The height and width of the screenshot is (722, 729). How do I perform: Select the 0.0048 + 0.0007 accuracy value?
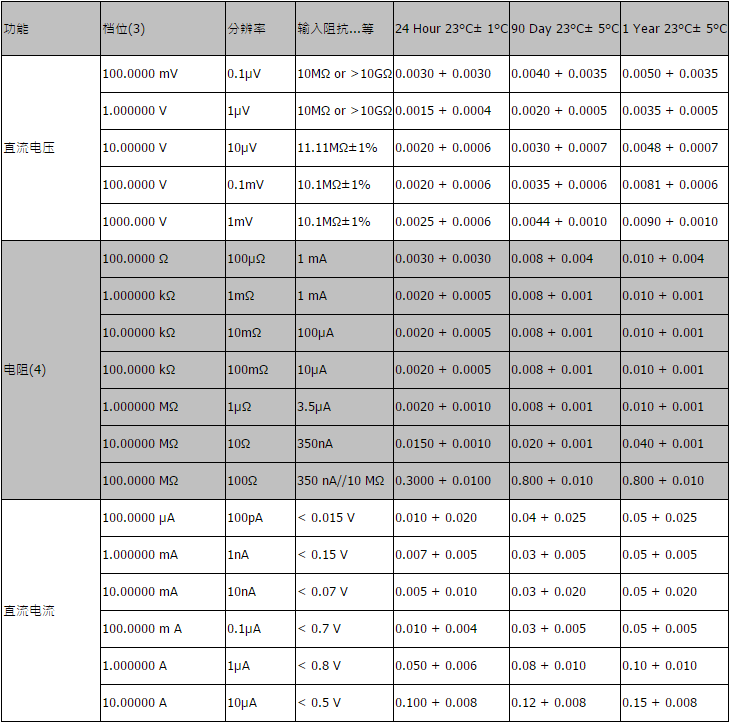[x=670, y=148]
